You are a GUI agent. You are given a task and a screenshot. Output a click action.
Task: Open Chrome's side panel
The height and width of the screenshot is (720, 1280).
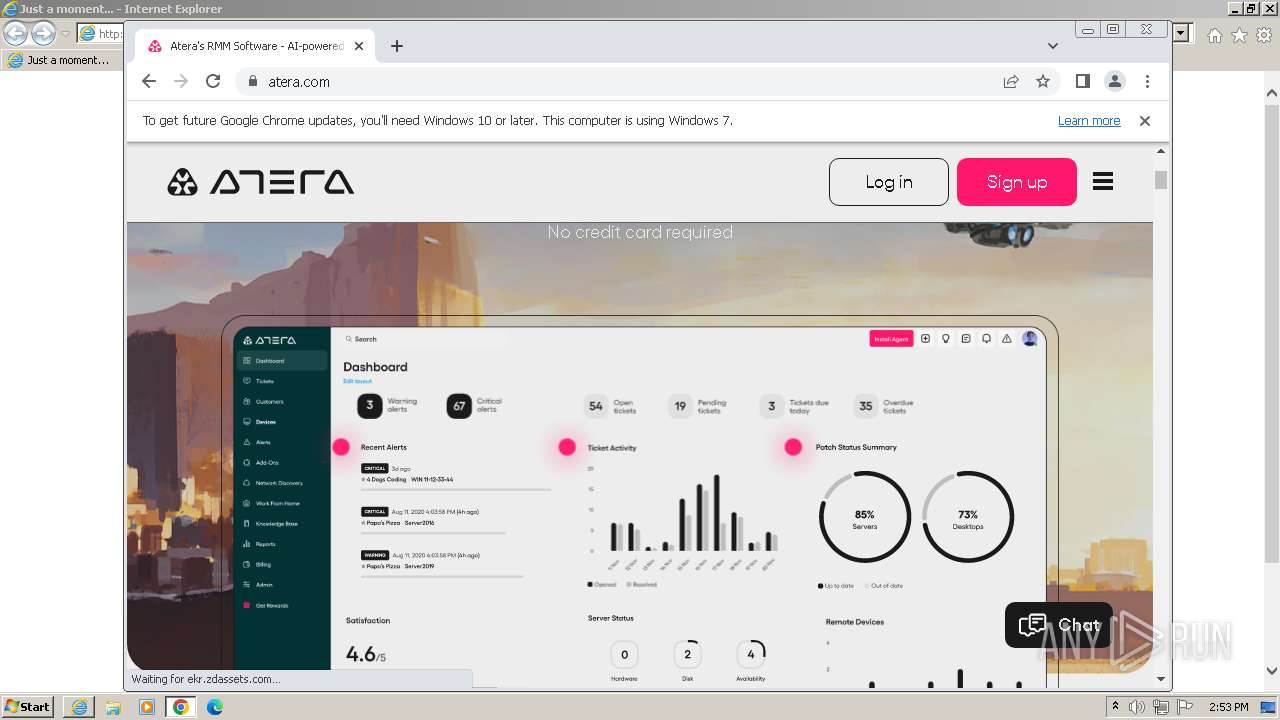pyautogui.click(x=1083, y=82)
